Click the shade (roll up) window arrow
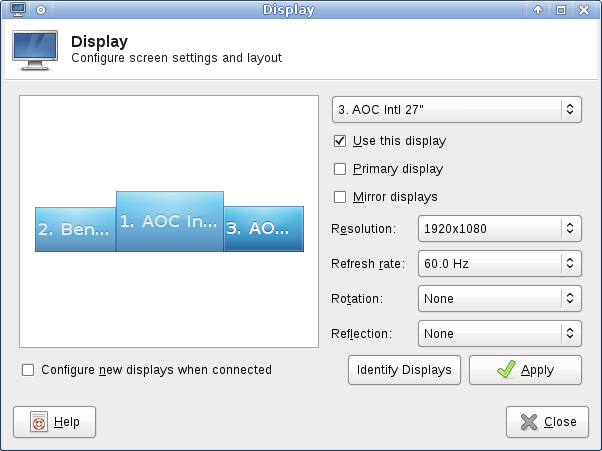 point(538,10)
